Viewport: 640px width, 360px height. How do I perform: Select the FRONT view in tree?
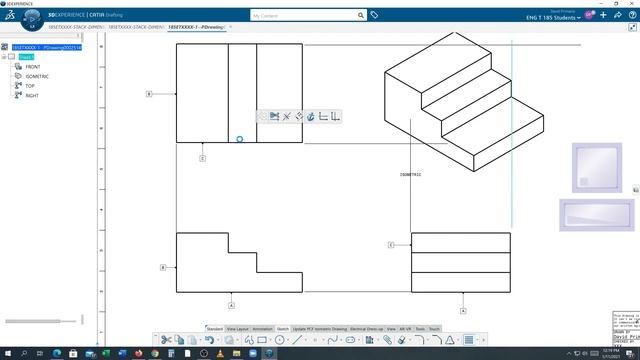click(x=33, y=67)
